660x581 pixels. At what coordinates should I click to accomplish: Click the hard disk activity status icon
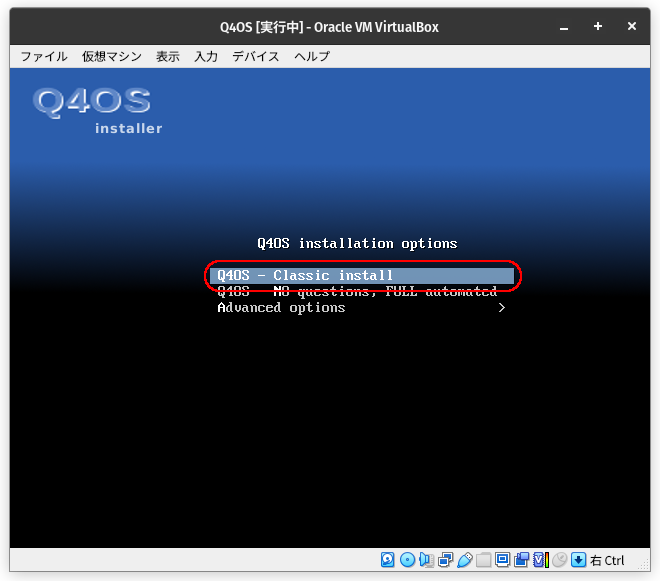click(x=387, y=560)
